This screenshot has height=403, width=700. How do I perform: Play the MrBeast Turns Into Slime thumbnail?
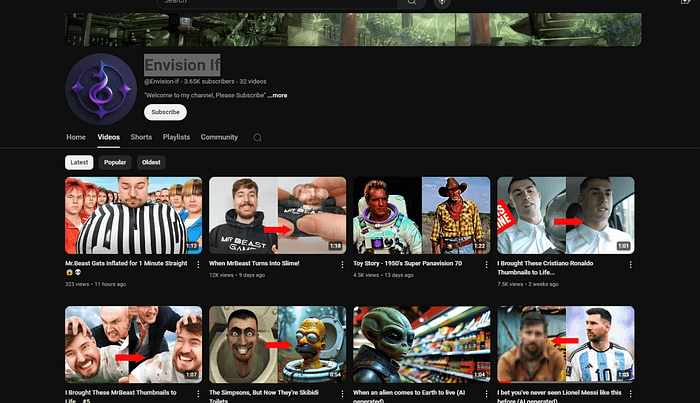(x=277, y=216)
